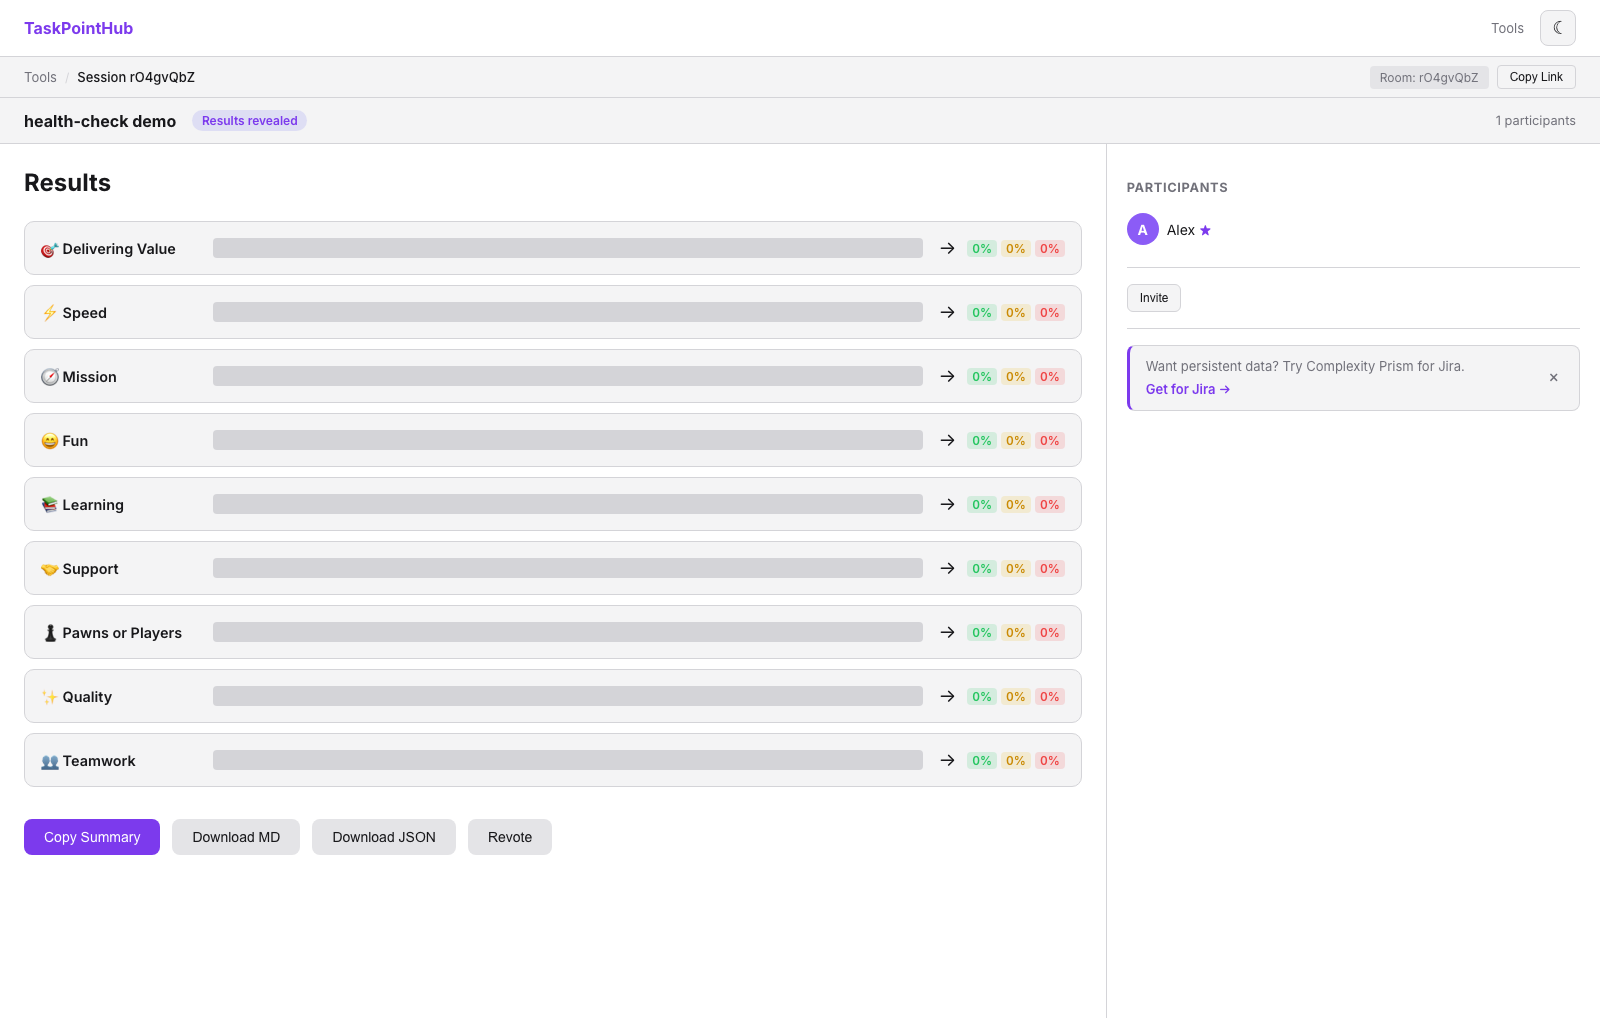Download results as JSON

pos(384,837)
